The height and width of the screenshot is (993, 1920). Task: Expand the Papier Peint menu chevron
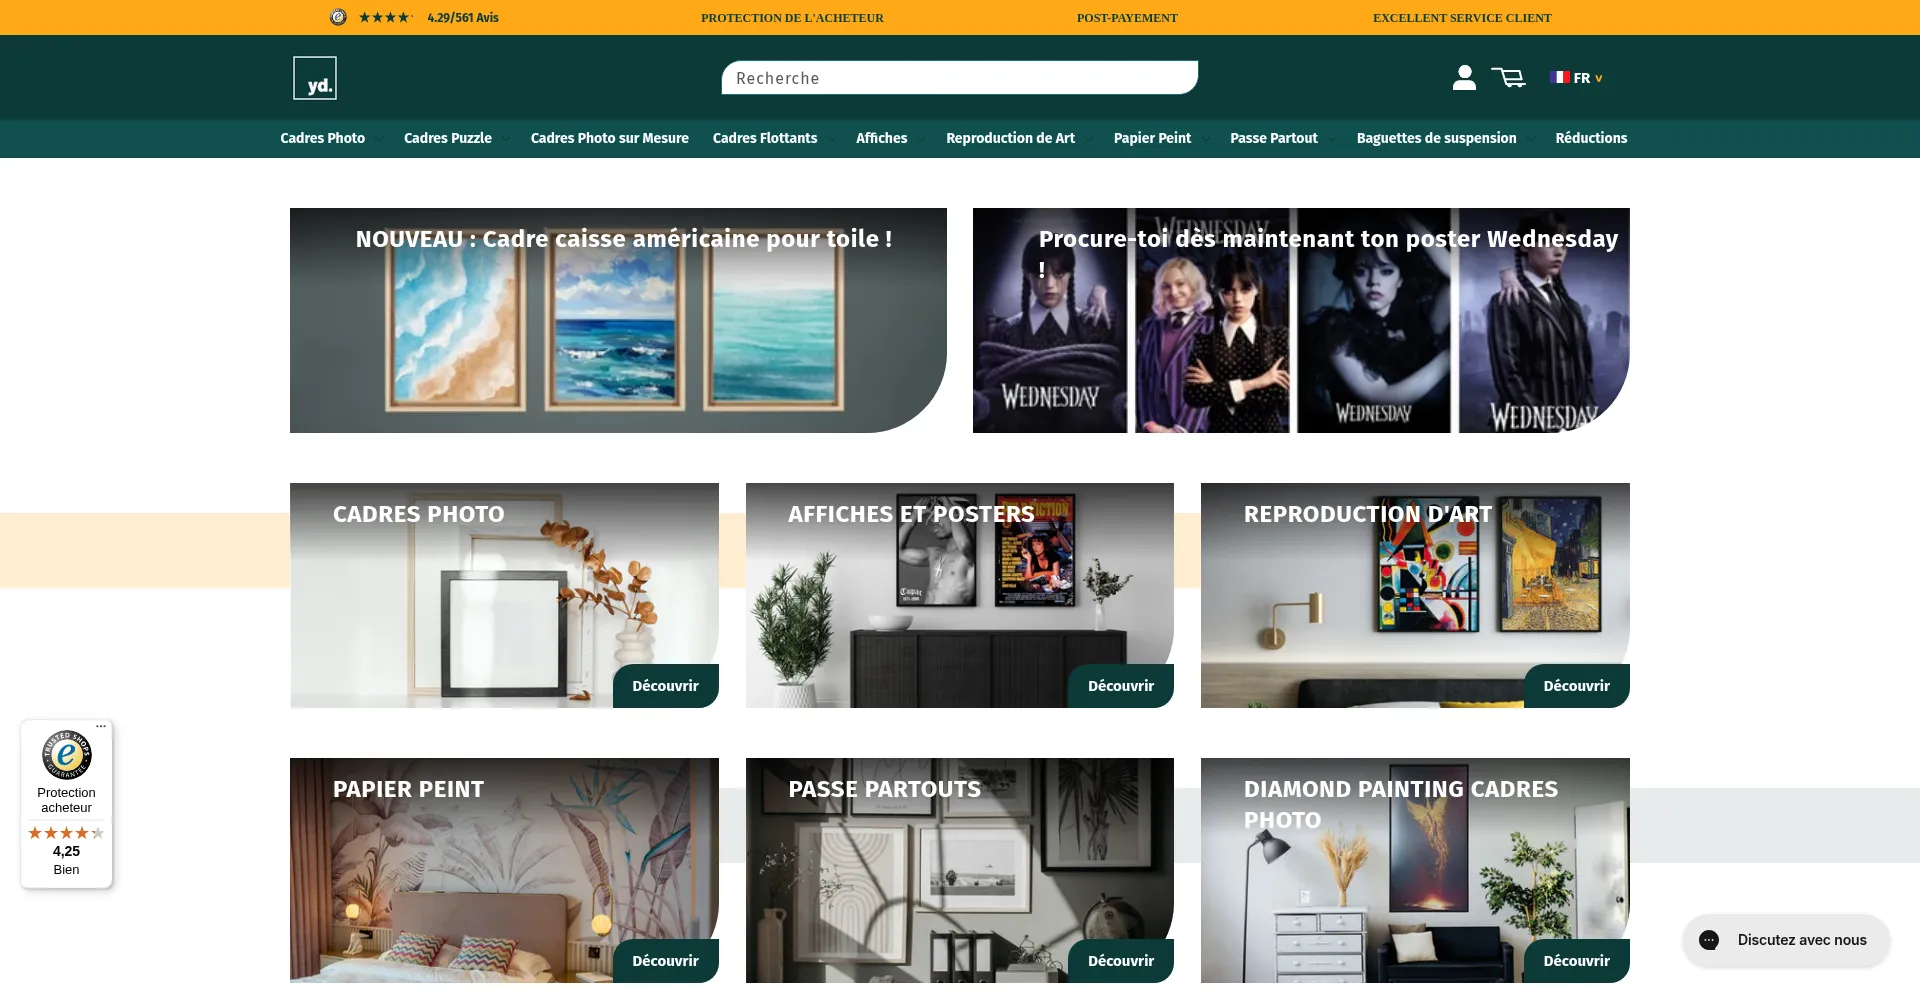(x=1204, y=139)
